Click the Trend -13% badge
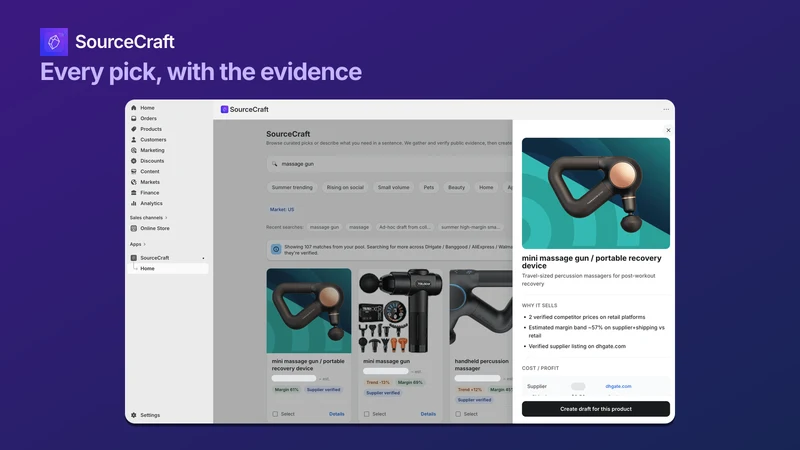Image resolution: width=800 pixels, height=450 pixels. click(x=378, y=382)
